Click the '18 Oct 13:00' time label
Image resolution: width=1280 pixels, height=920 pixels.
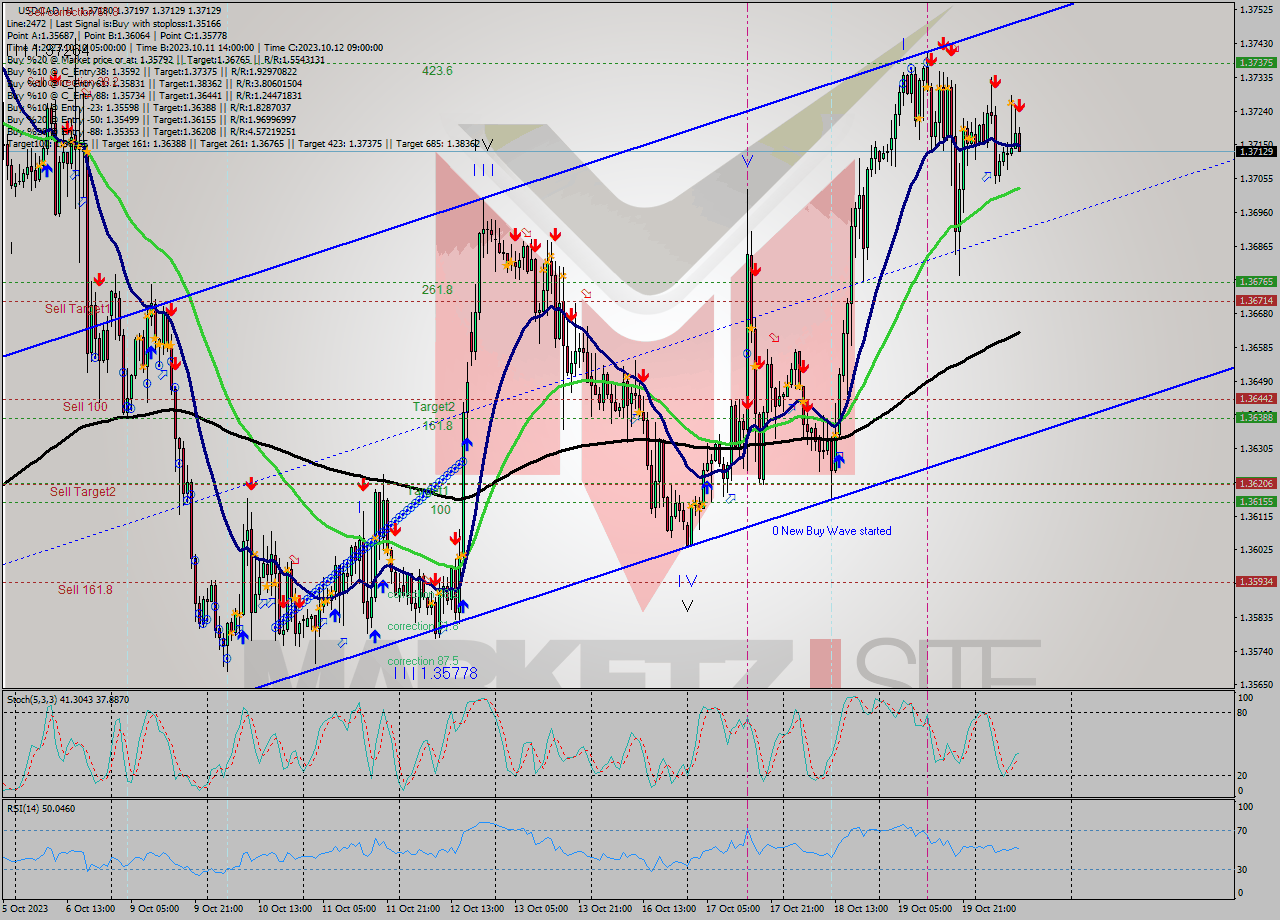tap(861, 909)
